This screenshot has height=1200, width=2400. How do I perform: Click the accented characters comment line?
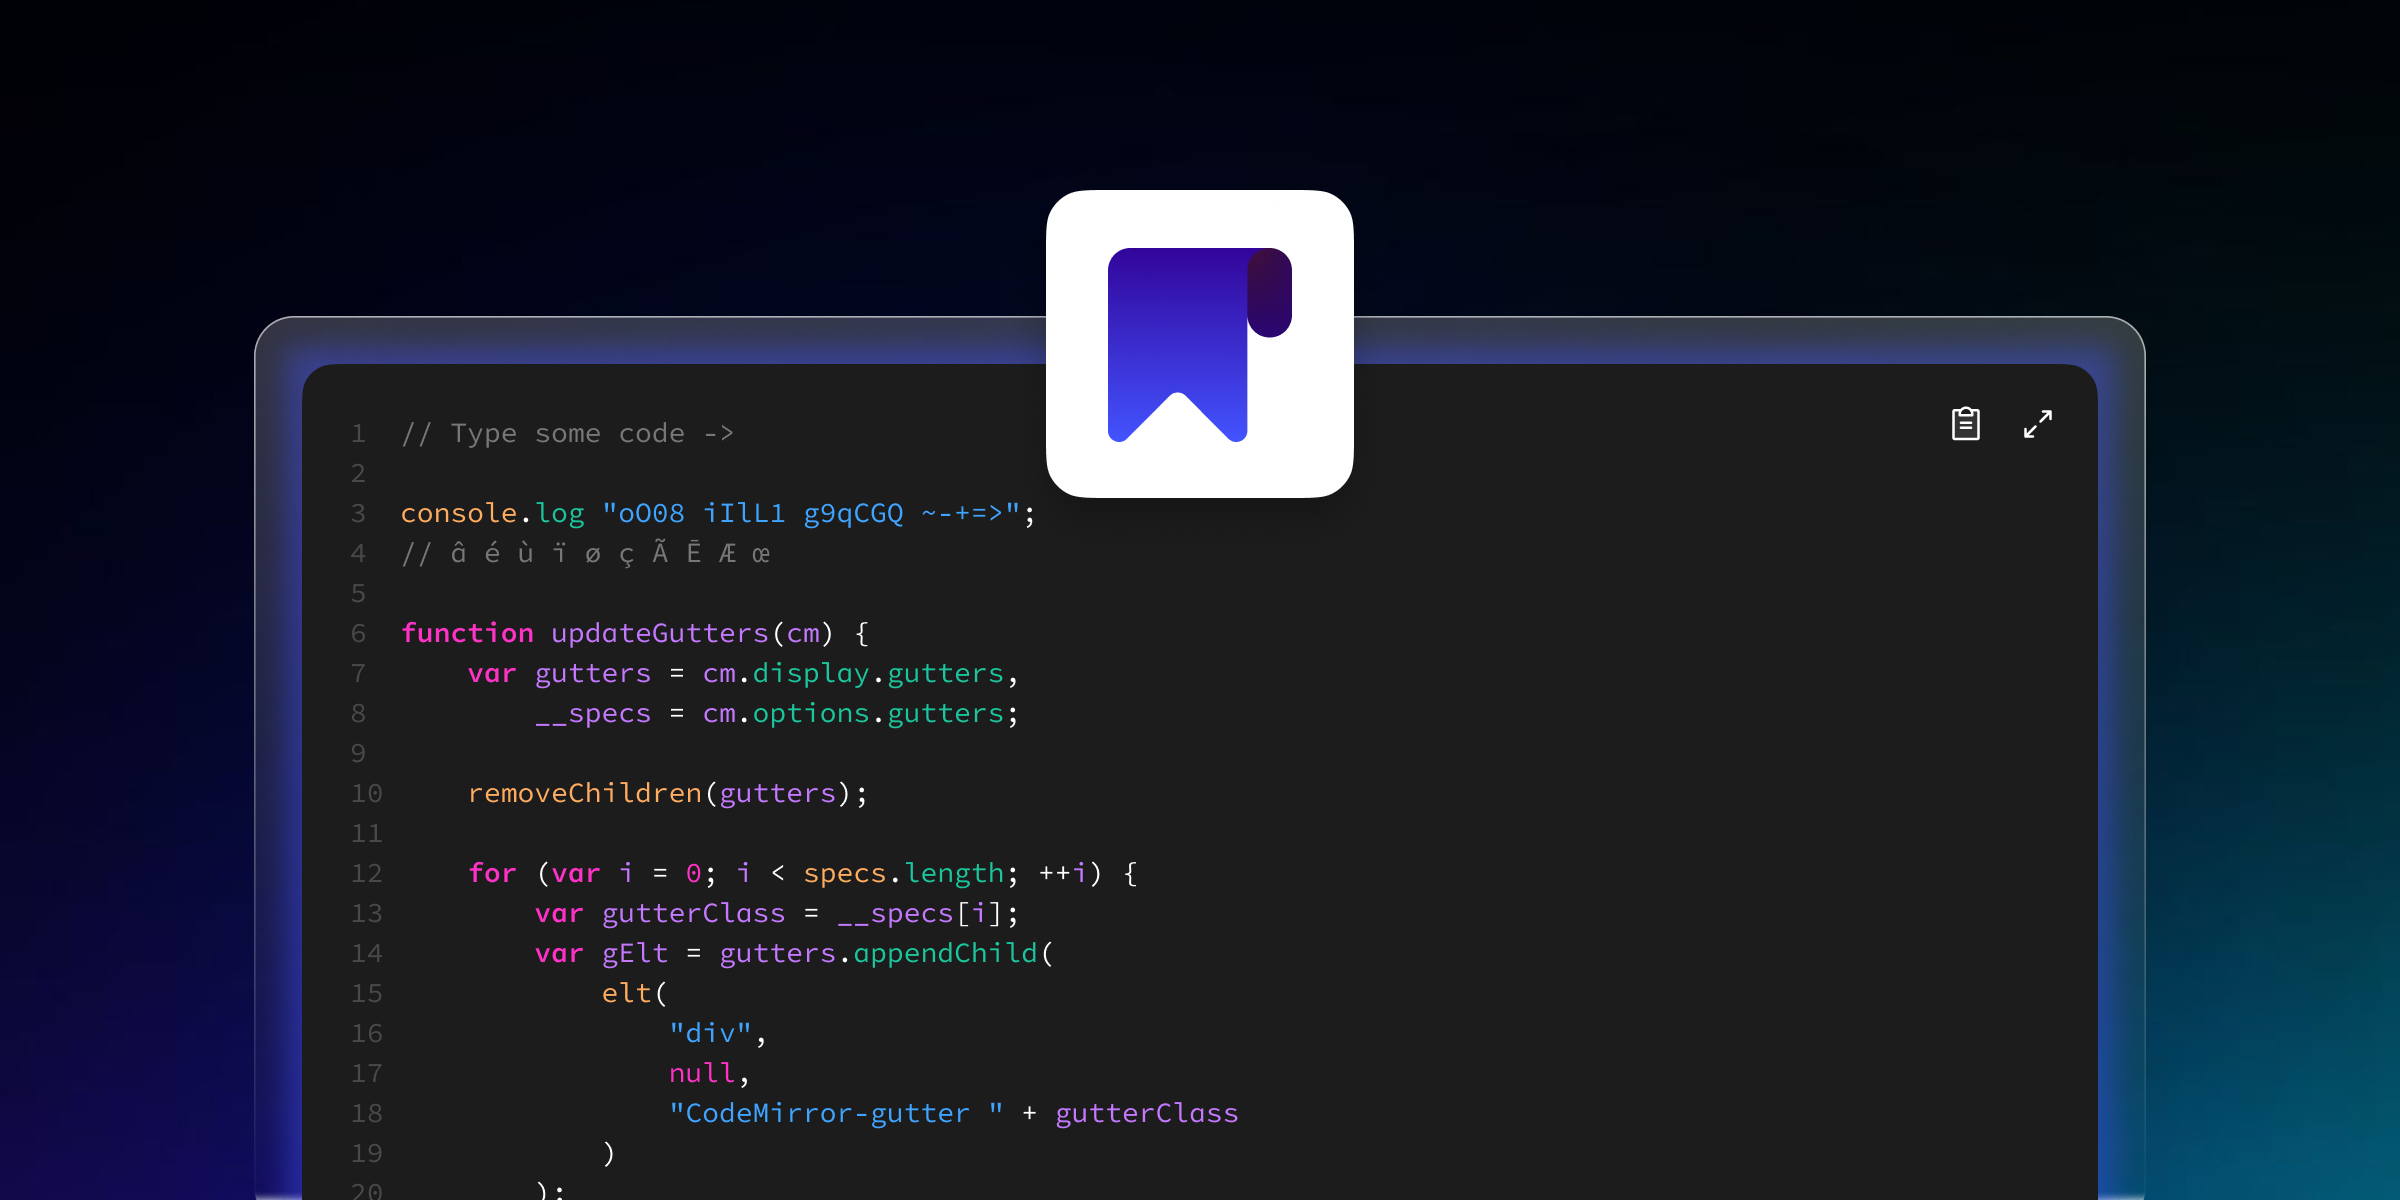coord(585,554)
